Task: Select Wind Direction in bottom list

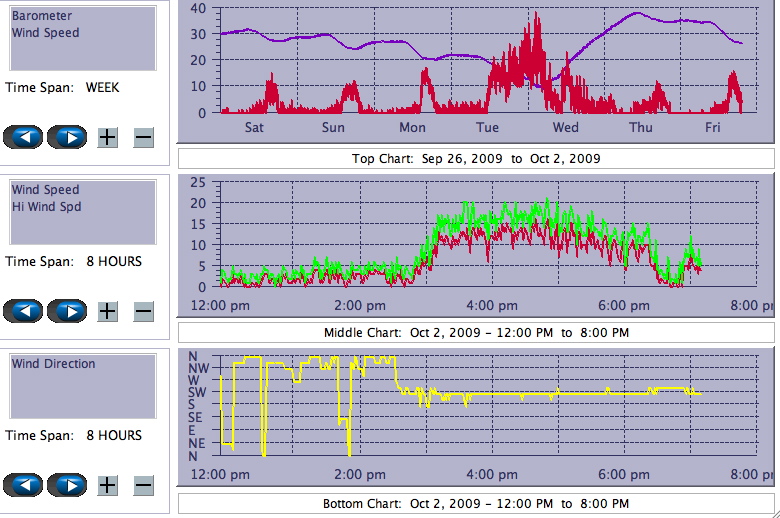Action: pos(54,364)
